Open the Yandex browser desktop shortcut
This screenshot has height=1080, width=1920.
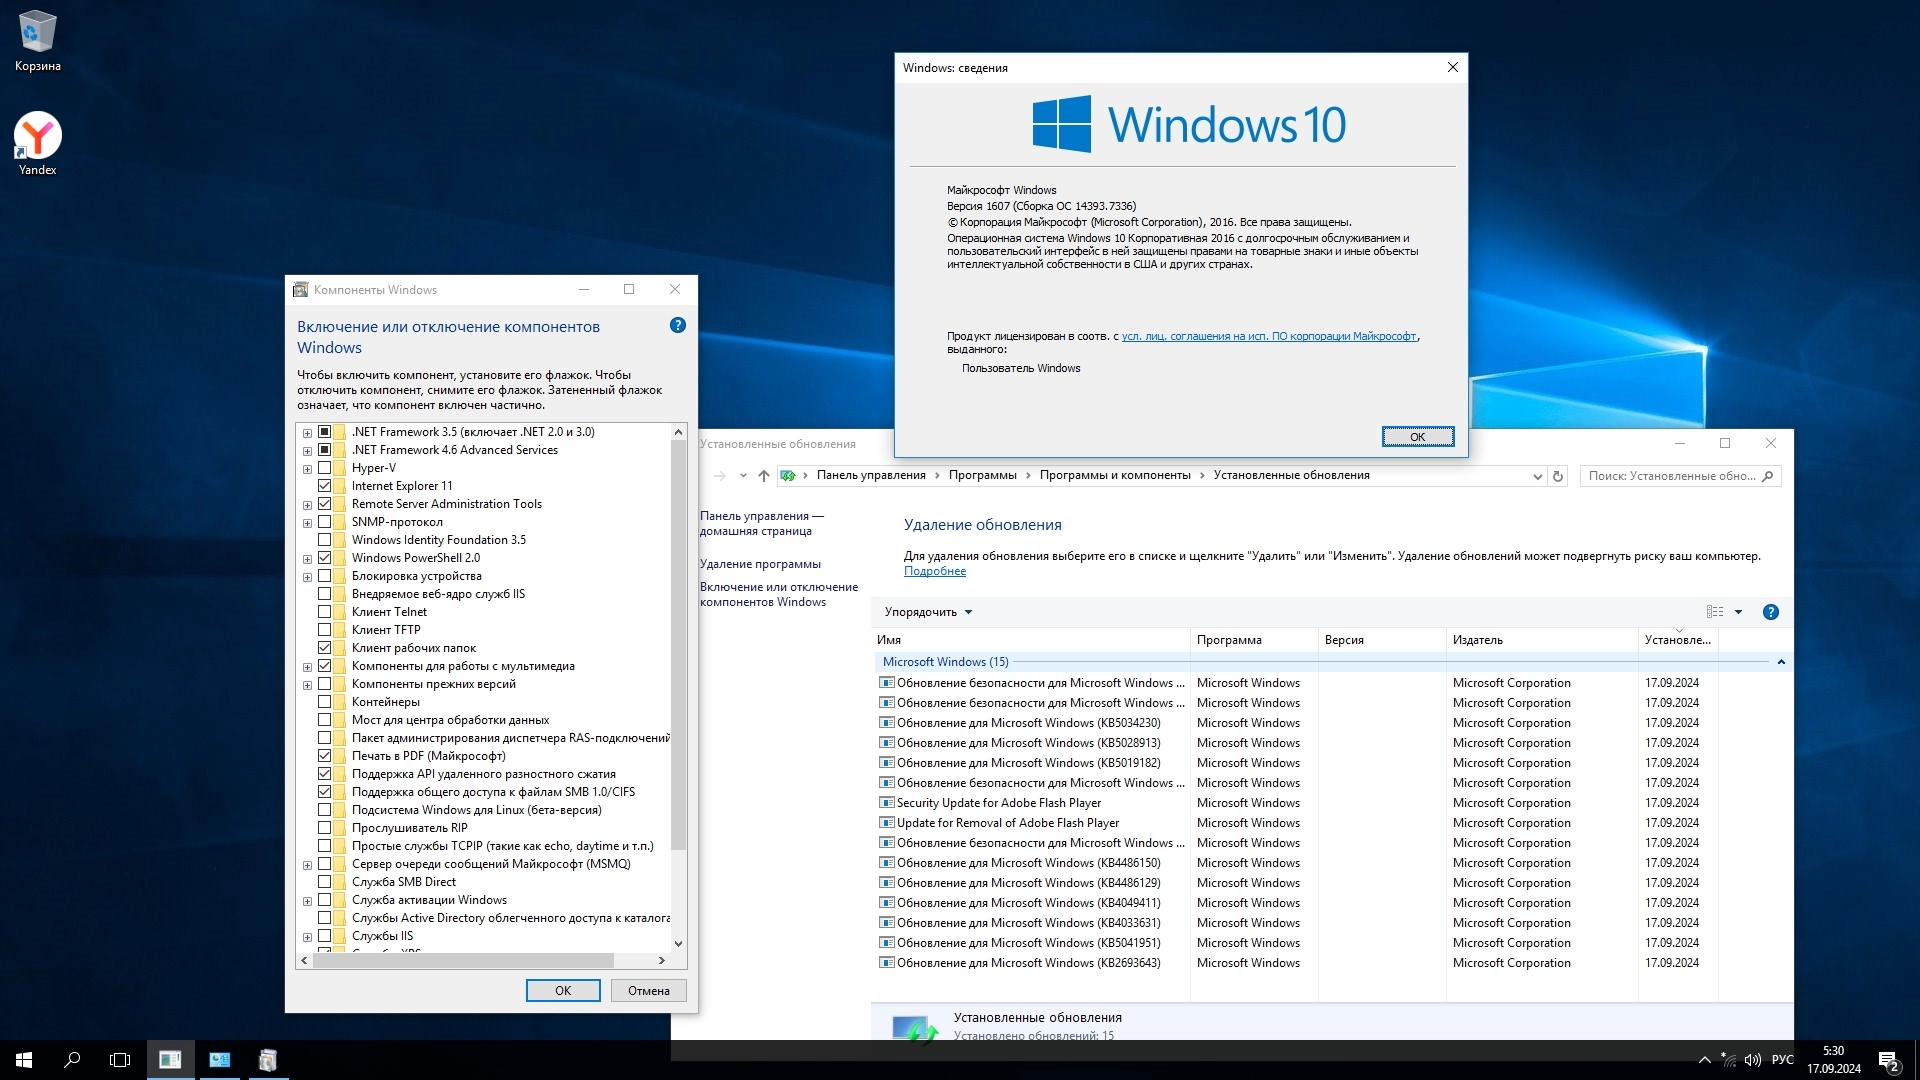pos(38,137)
